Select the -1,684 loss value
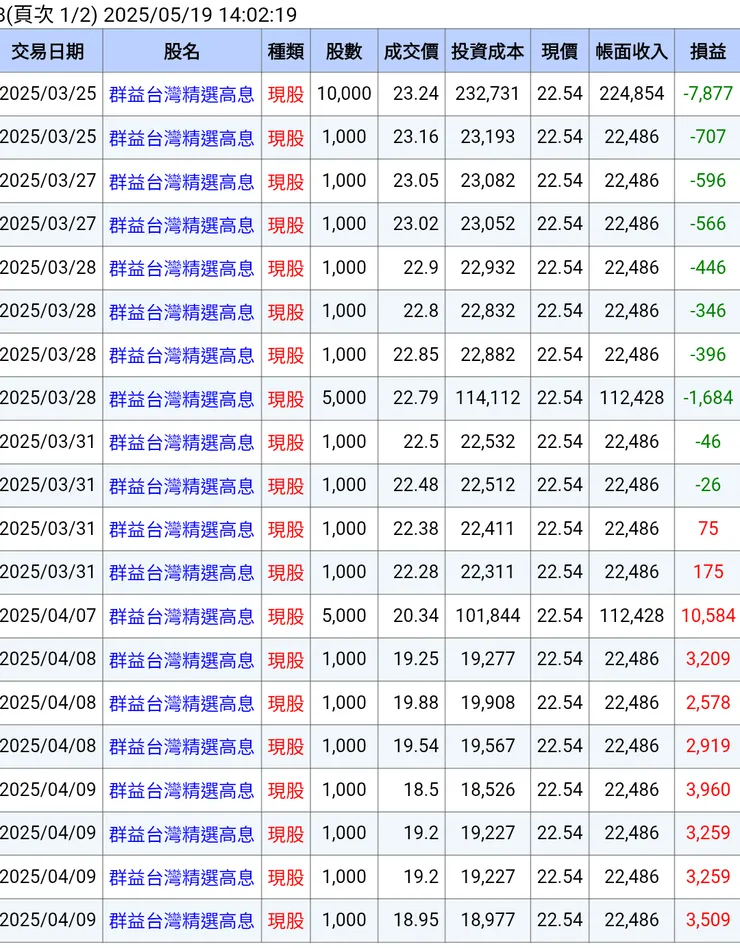Screen dimensions: 740x948 pos(708,398)
